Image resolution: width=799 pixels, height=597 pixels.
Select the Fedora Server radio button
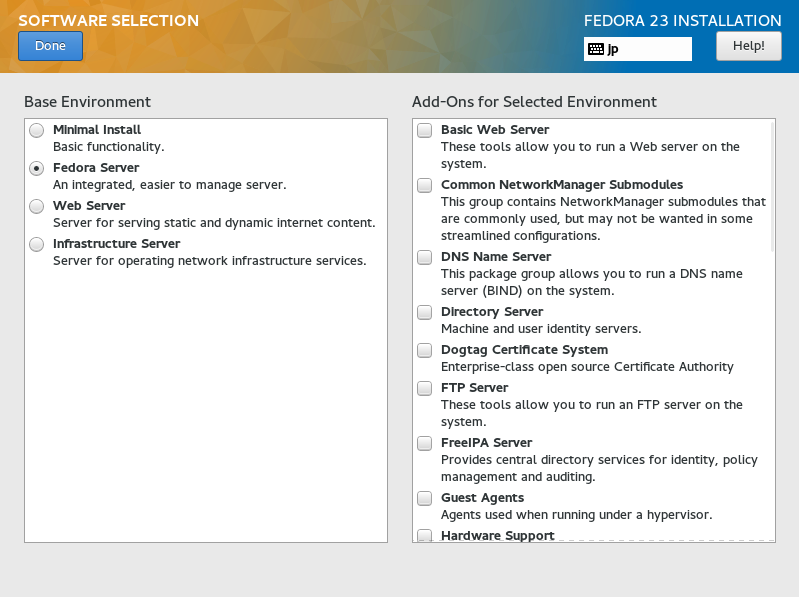tap(37, 169)
